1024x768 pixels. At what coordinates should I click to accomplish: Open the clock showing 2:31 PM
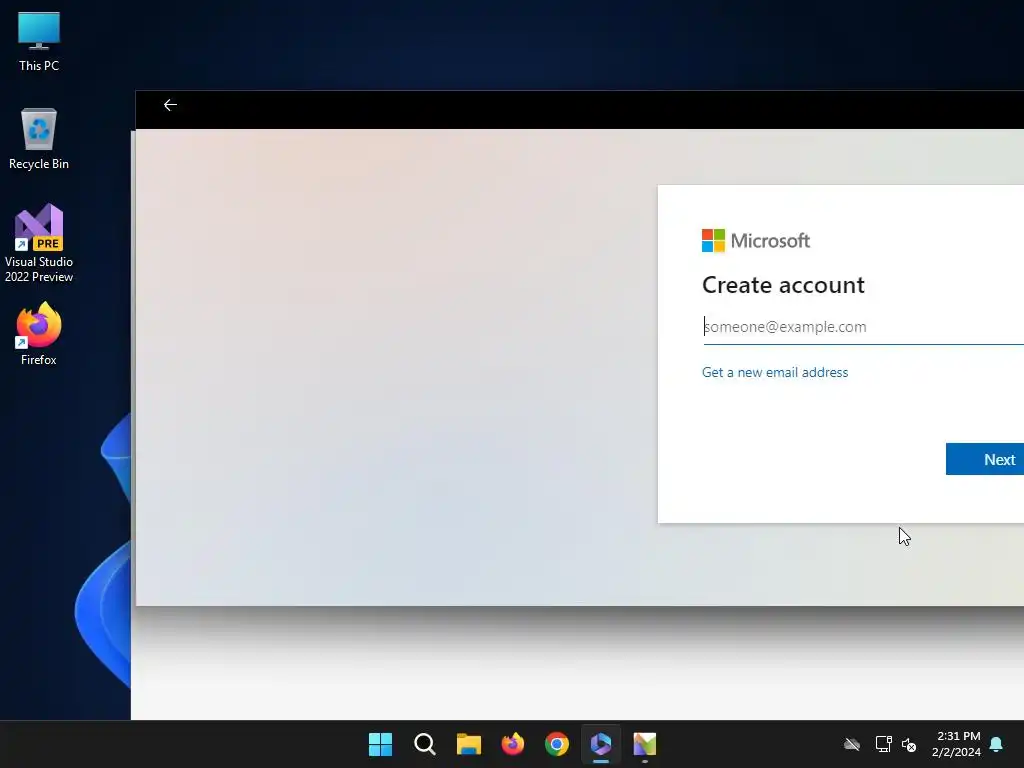[x=956, y=744]
